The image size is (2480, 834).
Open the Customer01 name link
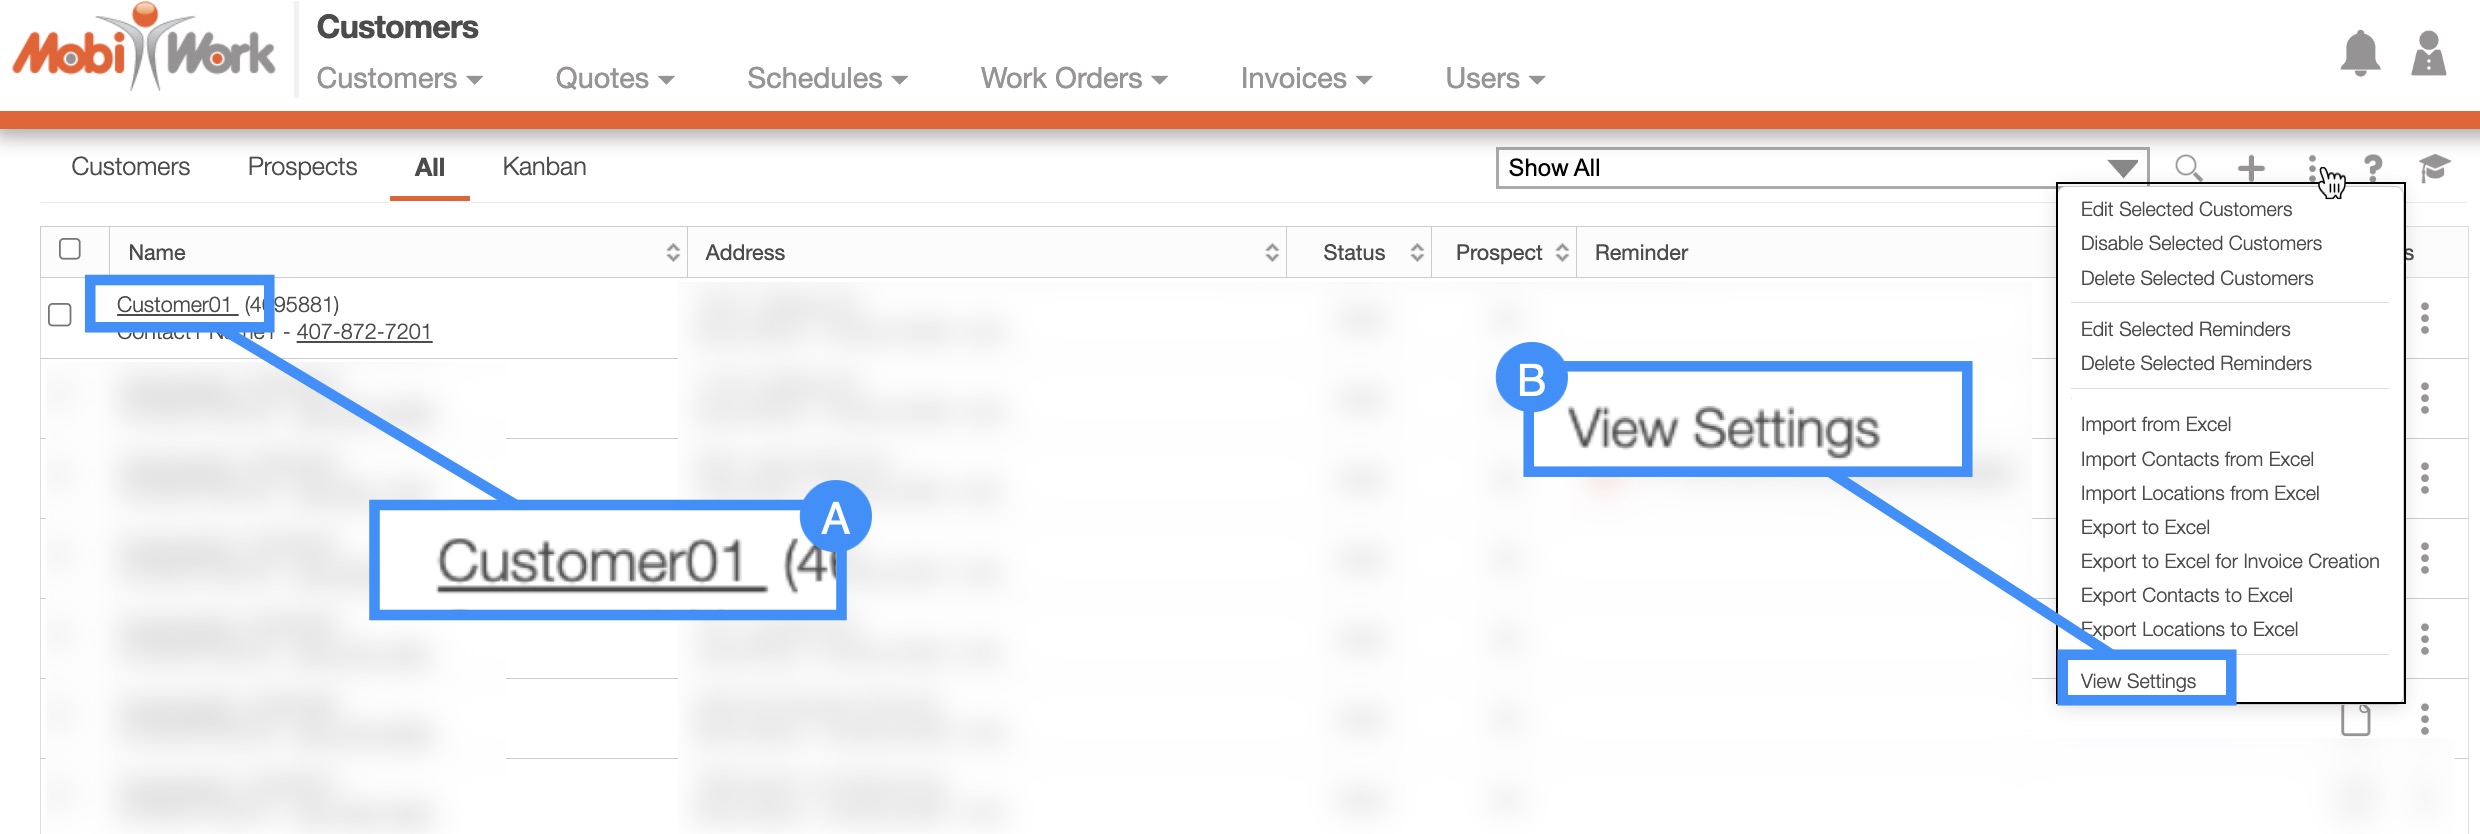coord(174,304)
